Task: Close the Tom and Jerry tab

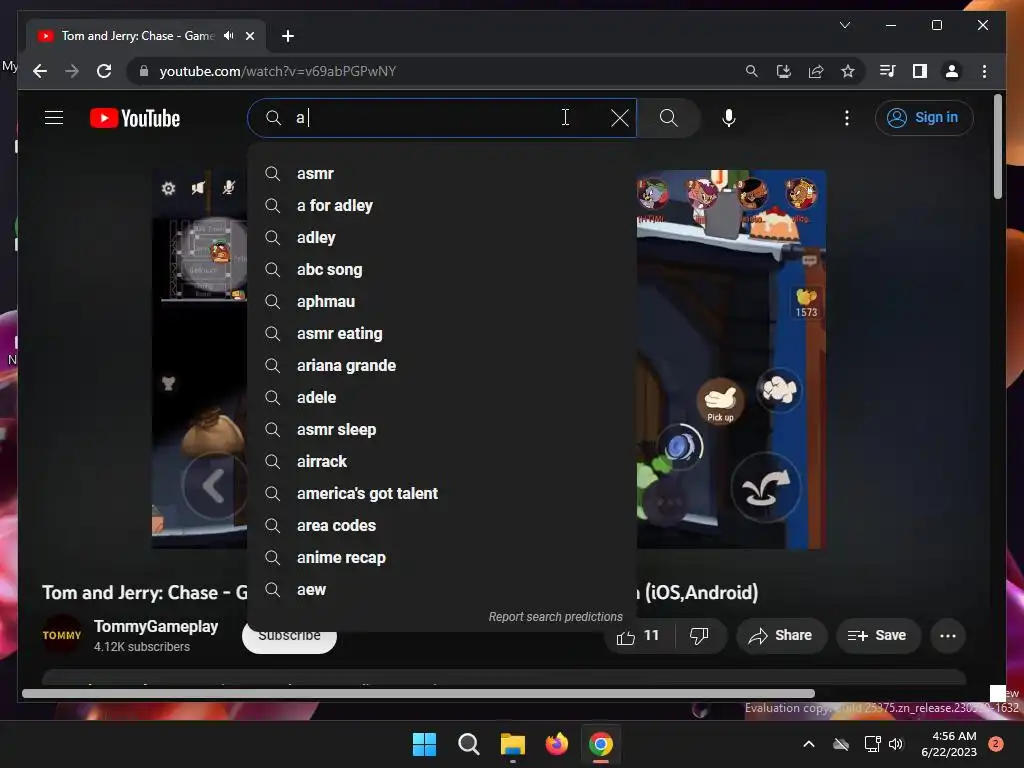Action: 249,36
